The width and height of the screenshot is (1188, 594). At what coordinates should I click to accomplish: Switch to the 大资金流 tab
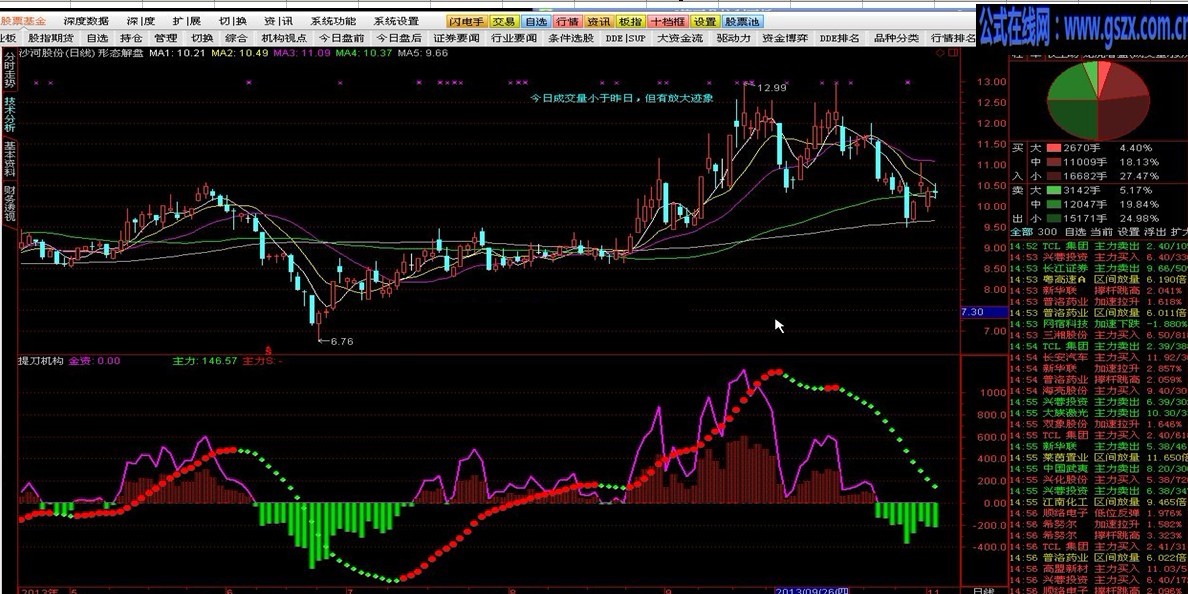point(680,38)
